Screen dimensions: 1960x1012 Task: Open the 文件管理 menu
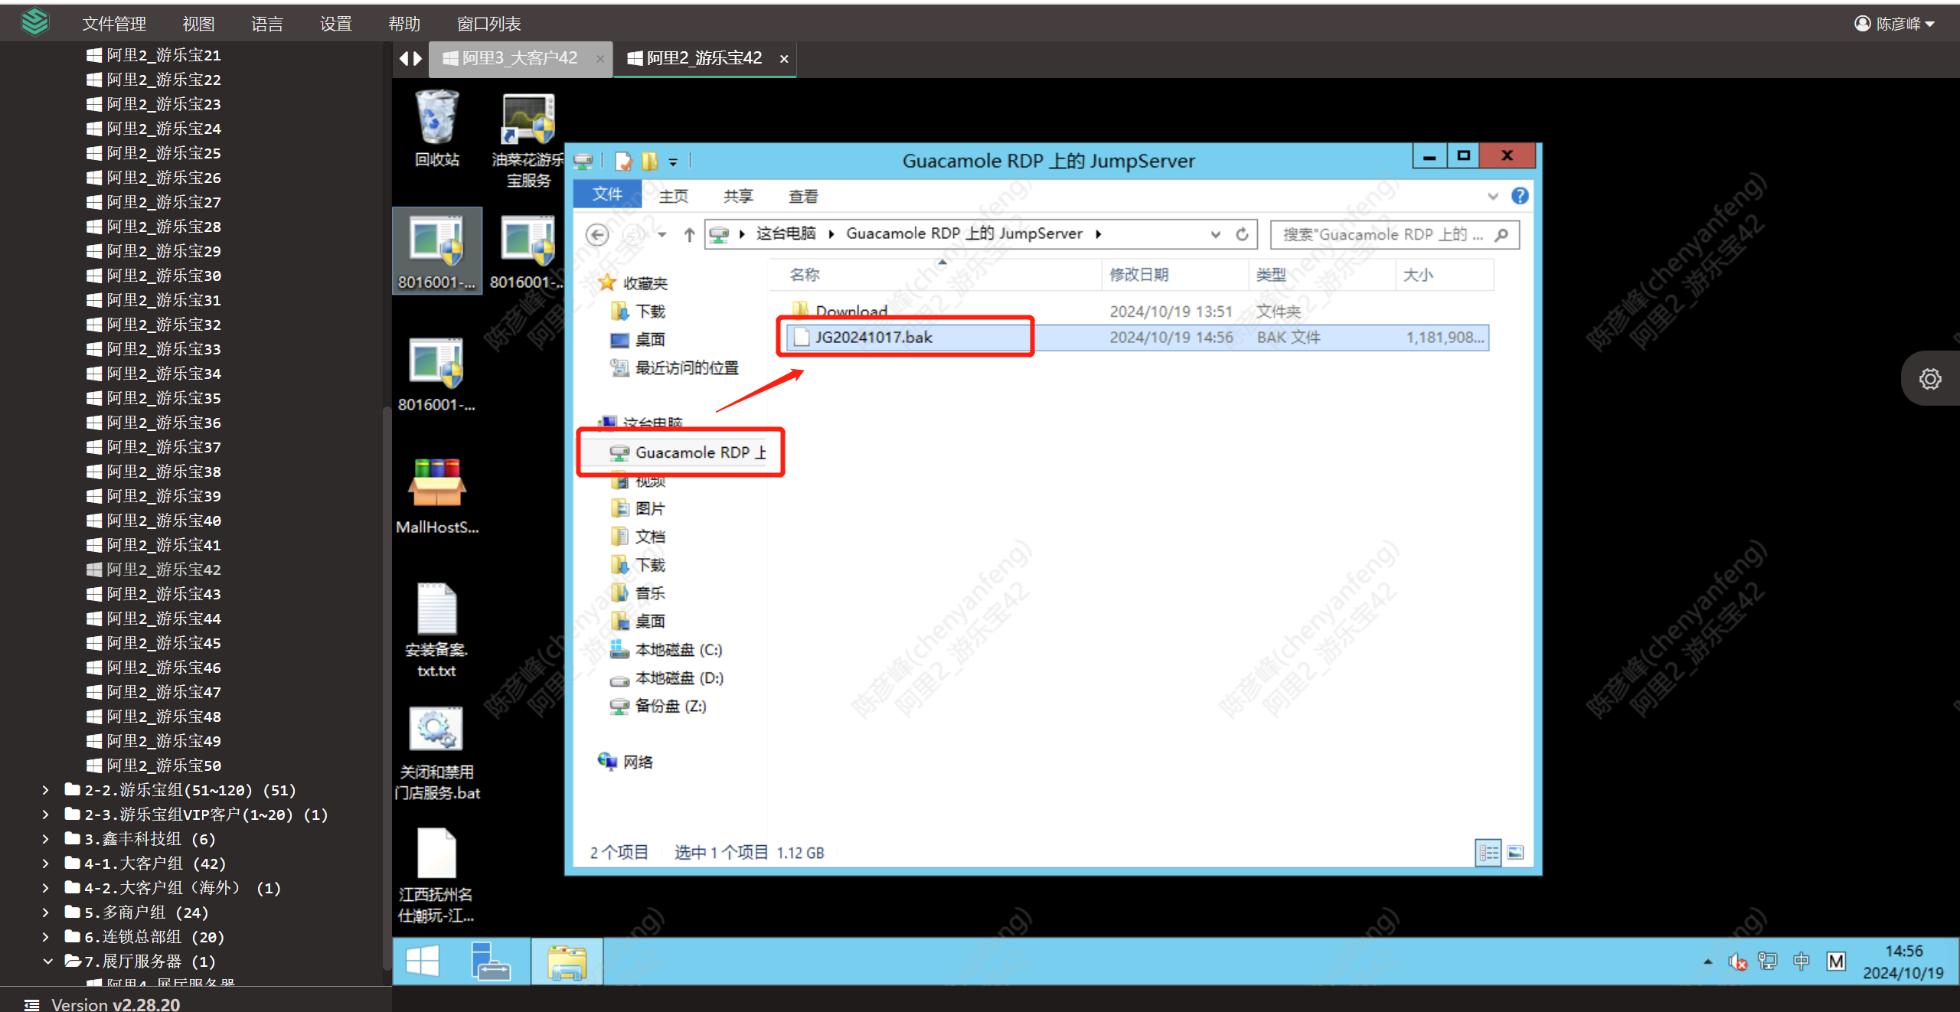(114, 24)
